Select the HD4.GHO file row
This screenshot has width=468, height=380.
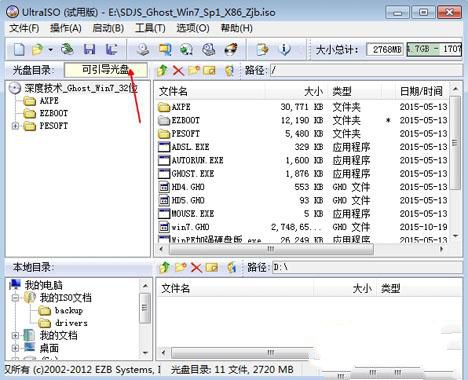[302, 187]
